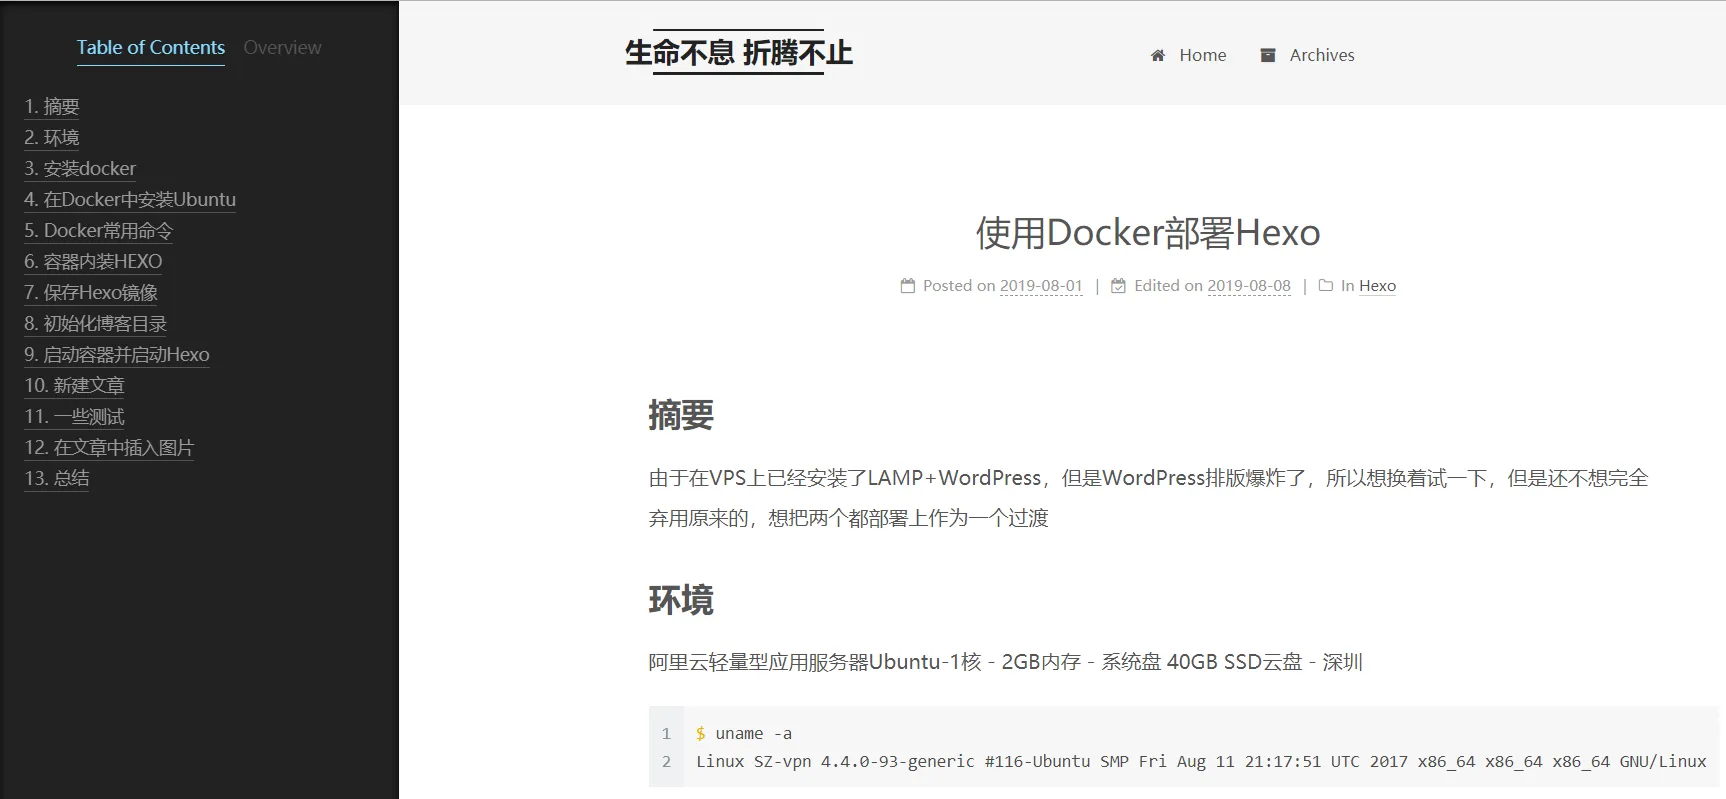Viewport: 1726px width, 799px height.
Task: Switch to the Overview tab
Action: (282, 48)
